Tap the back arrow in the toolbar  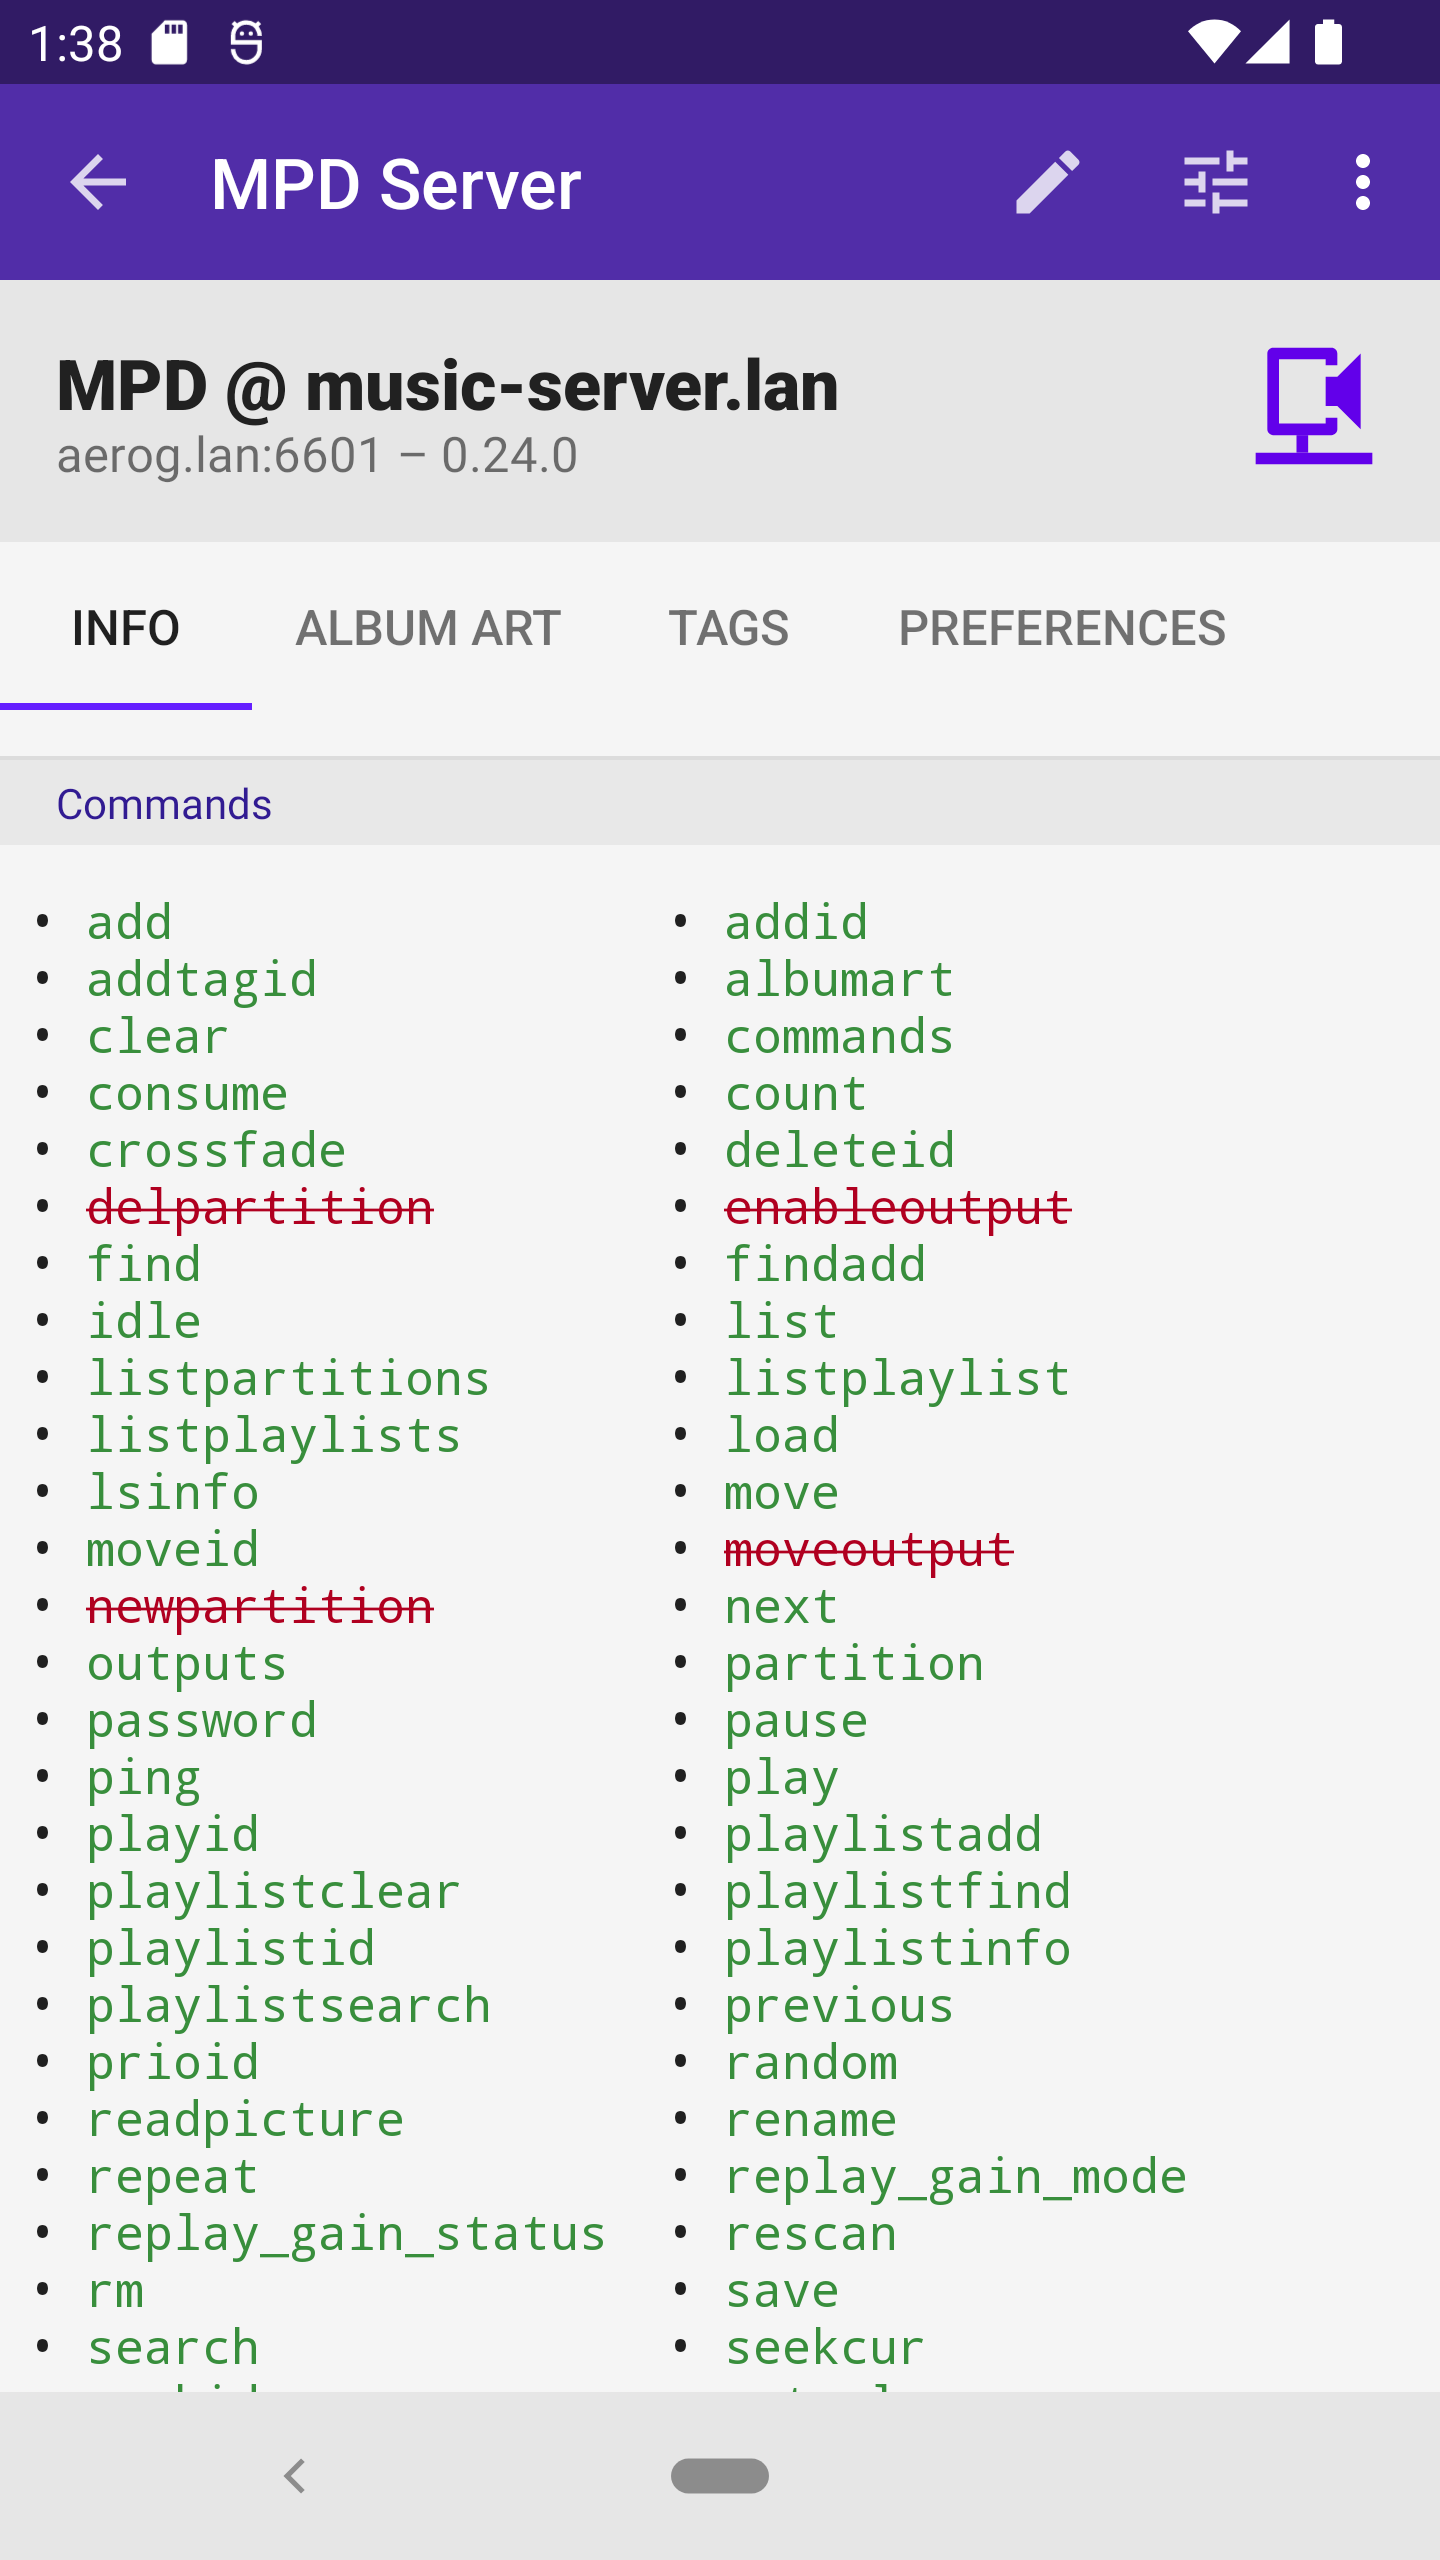pos(98,182)
